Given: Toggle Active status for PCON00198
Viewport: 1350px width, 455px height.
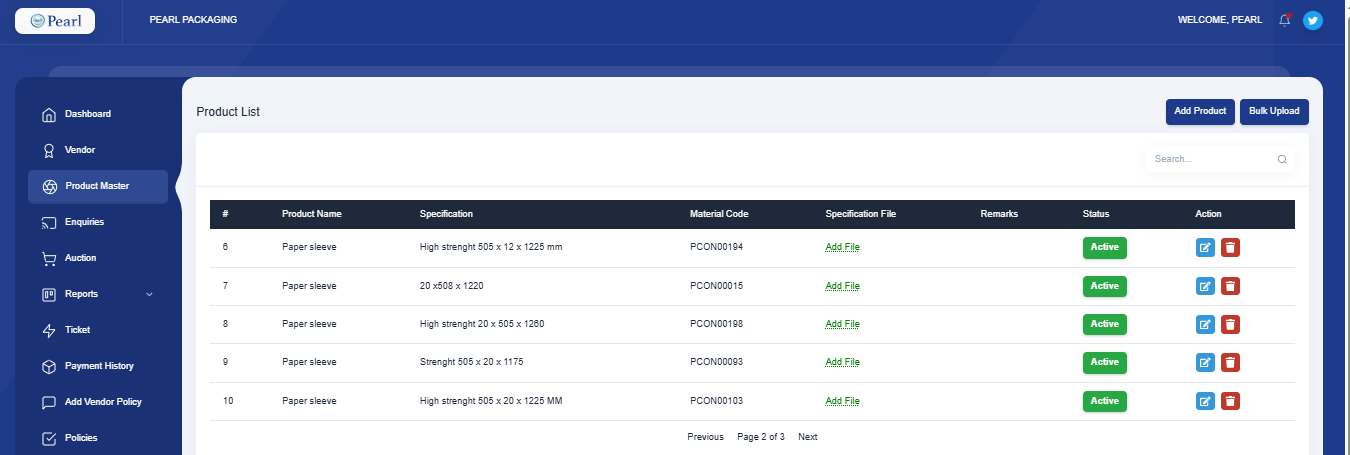Looking at the screenshot, I should click(1104, 324).
